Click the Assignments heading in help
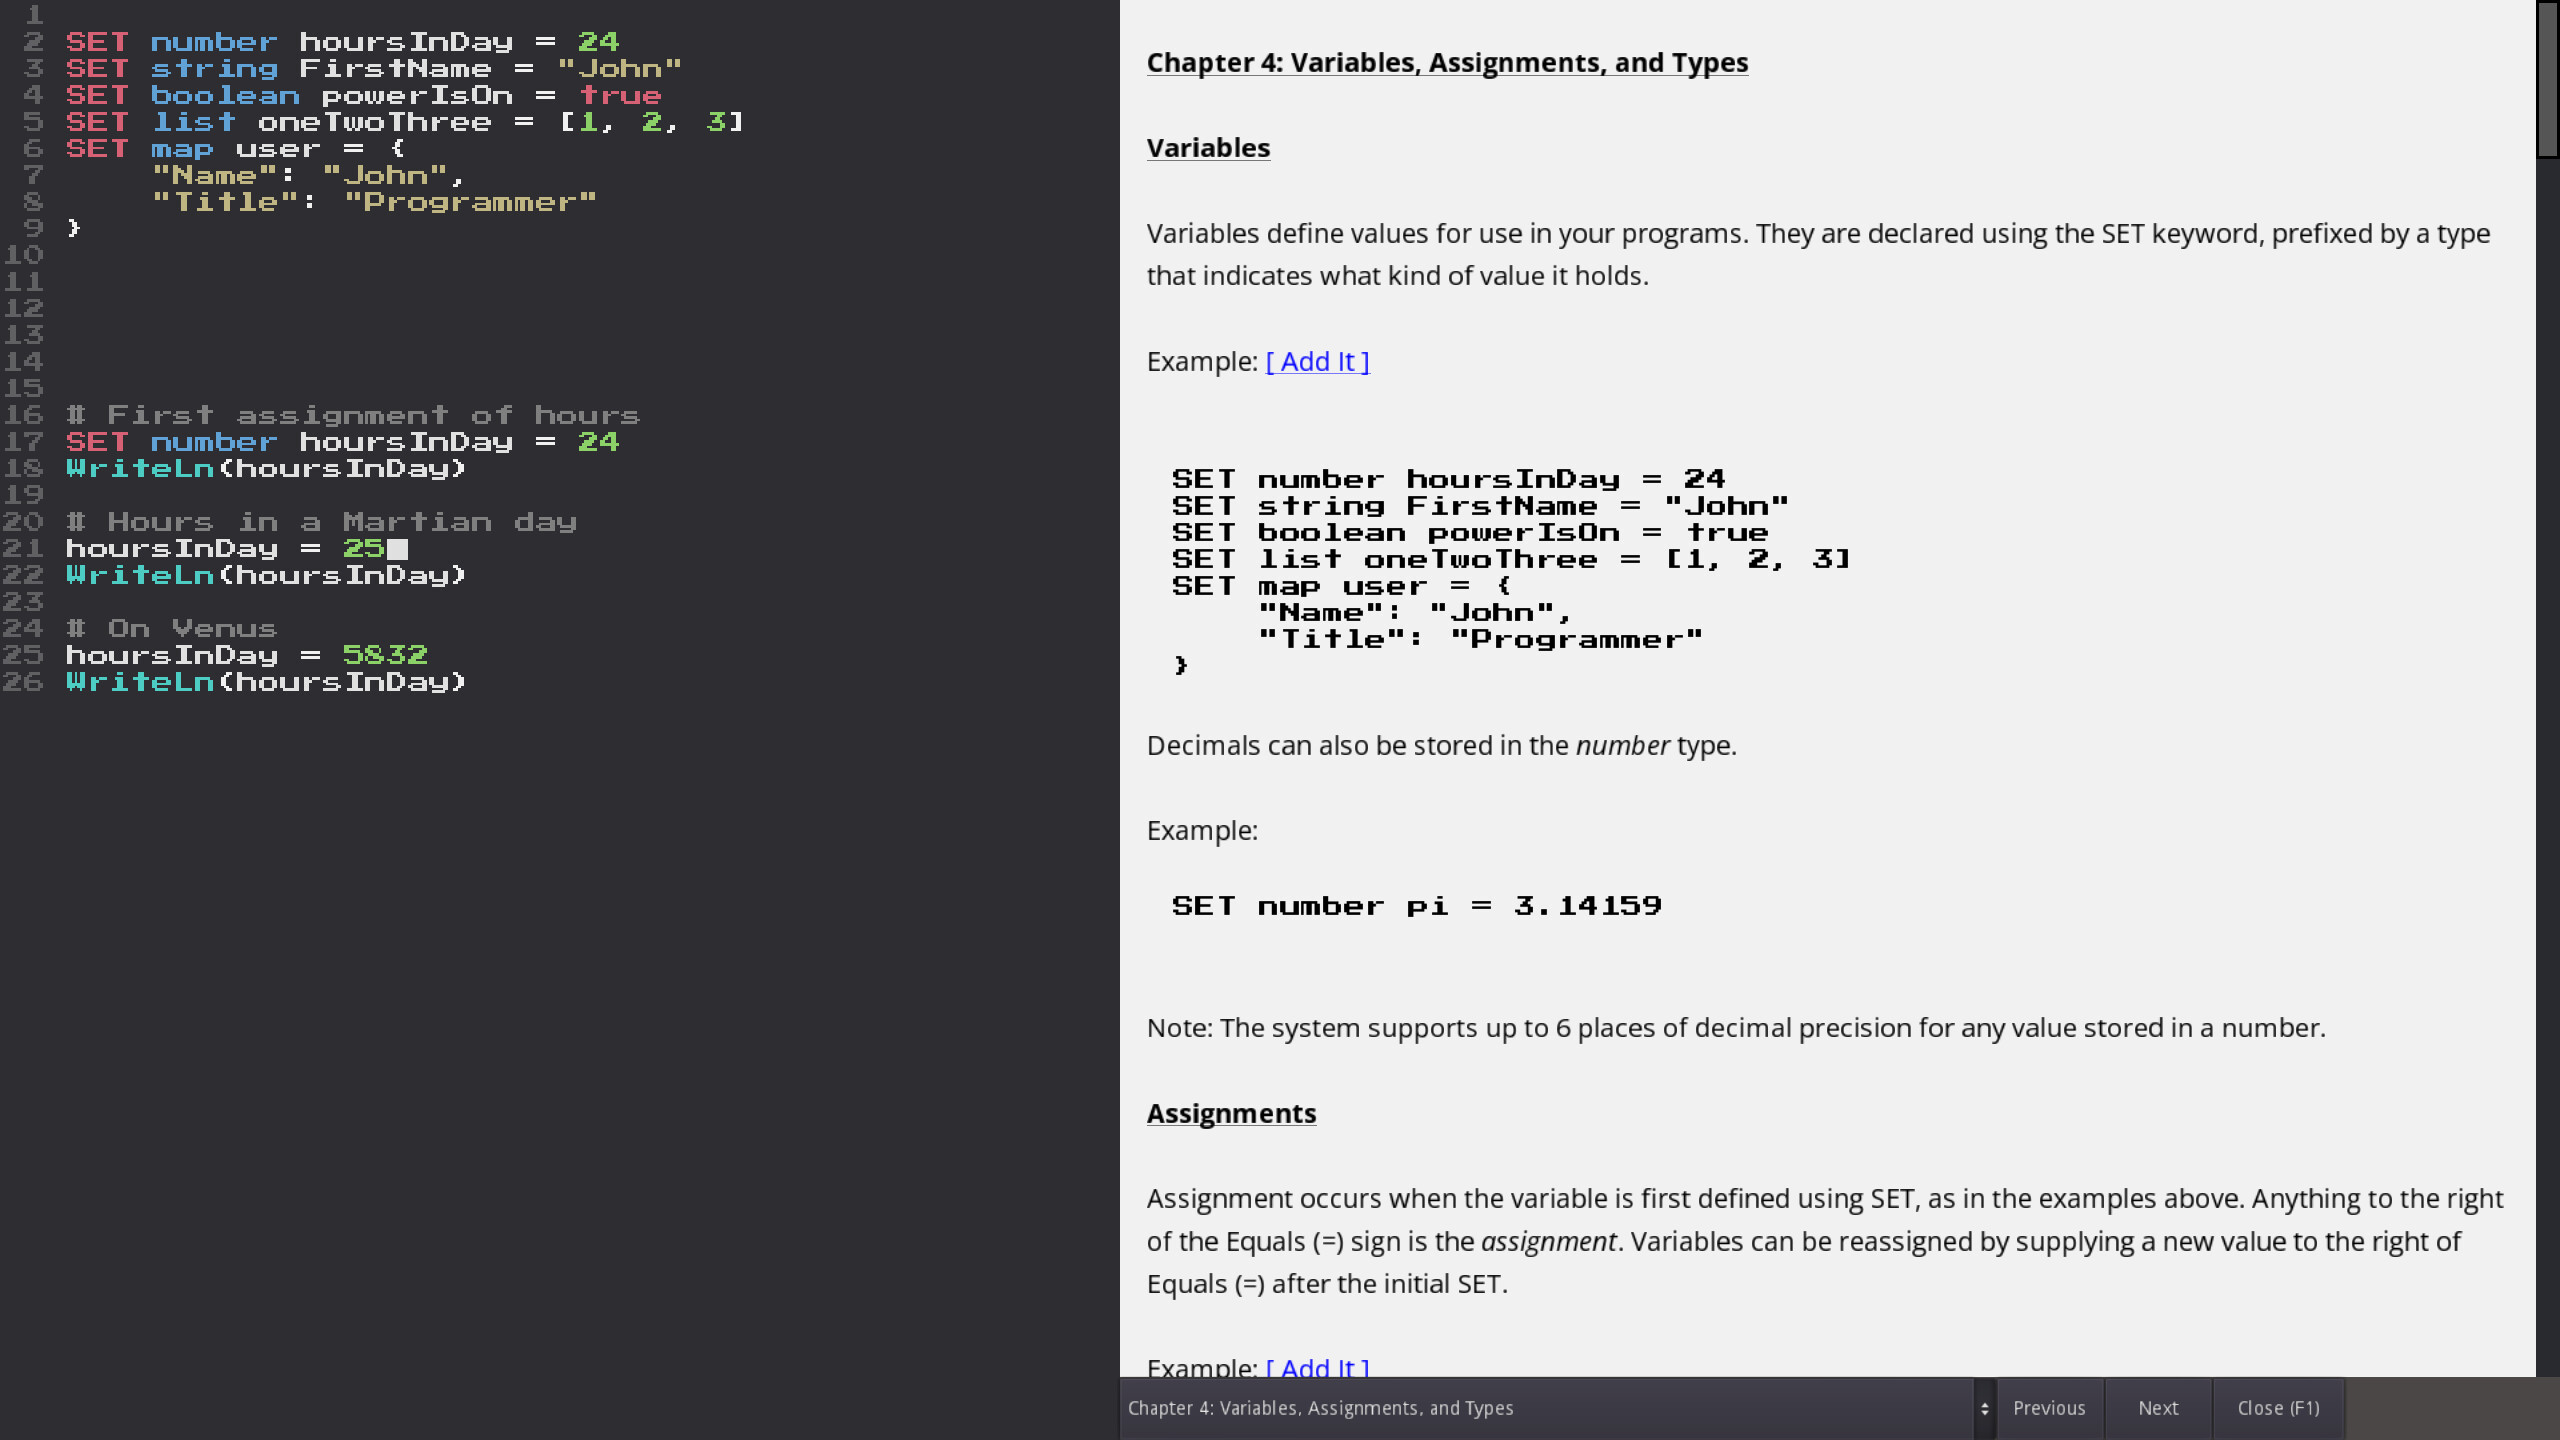 [1231, 1113]
